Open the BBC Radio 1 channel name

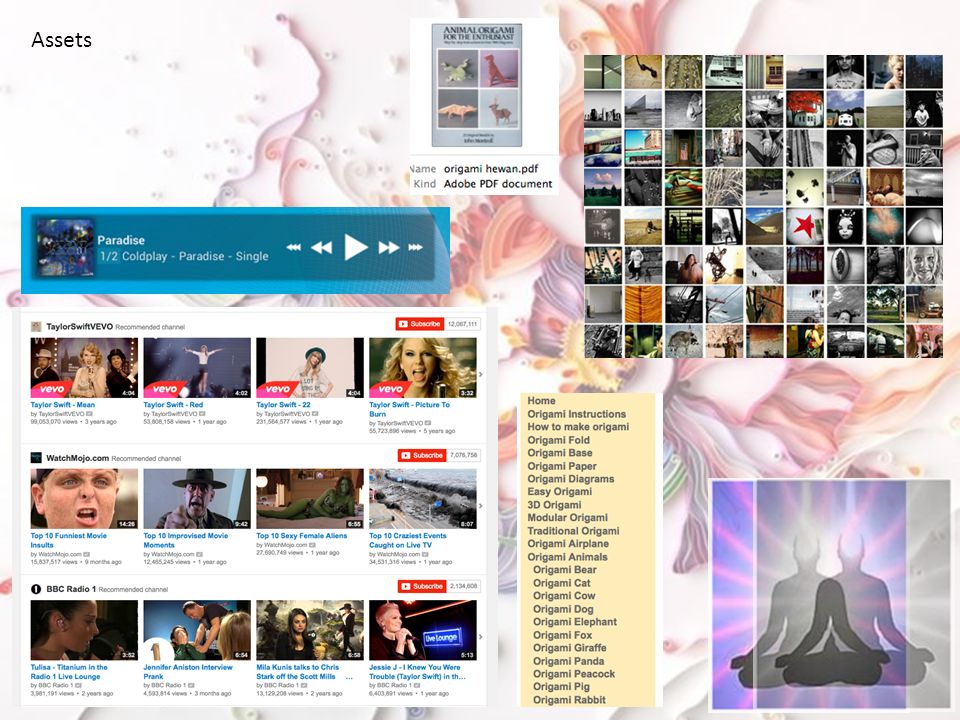71,588
